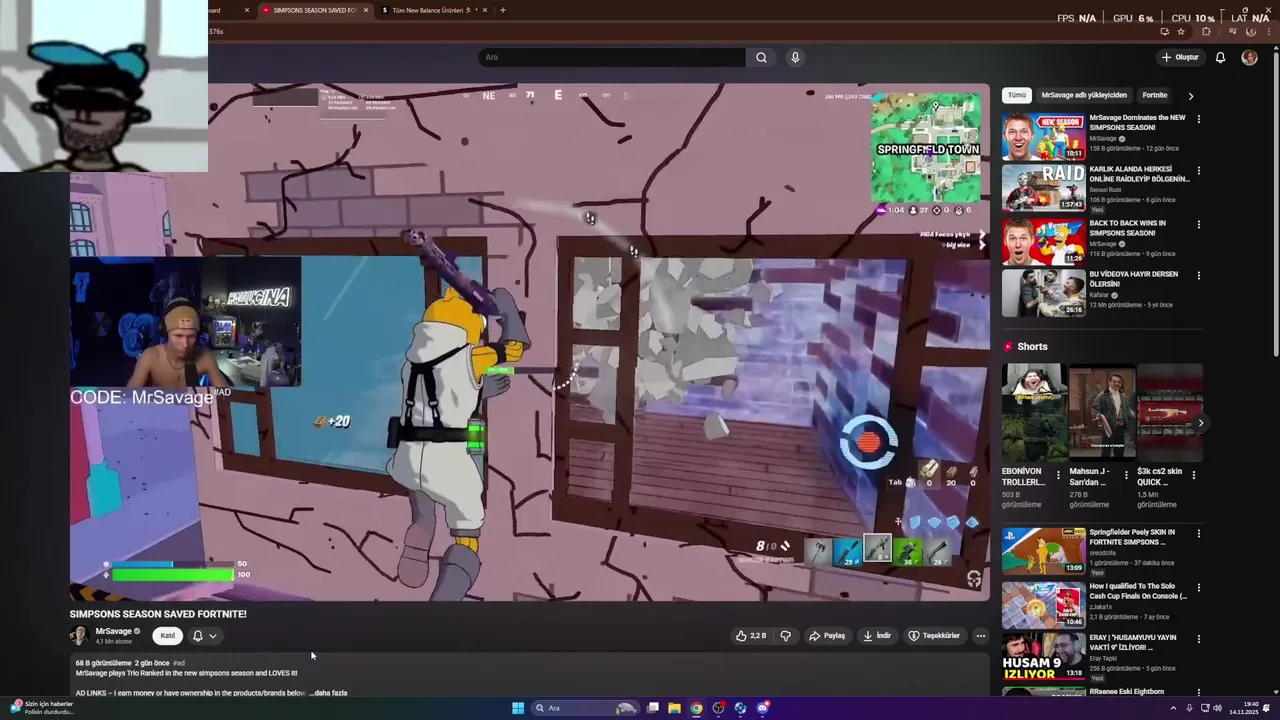
Task: Click the SIMPSONS SEASON SAVED FORTNITE video player
Action: pyautogui.click(x=530, y=342)
